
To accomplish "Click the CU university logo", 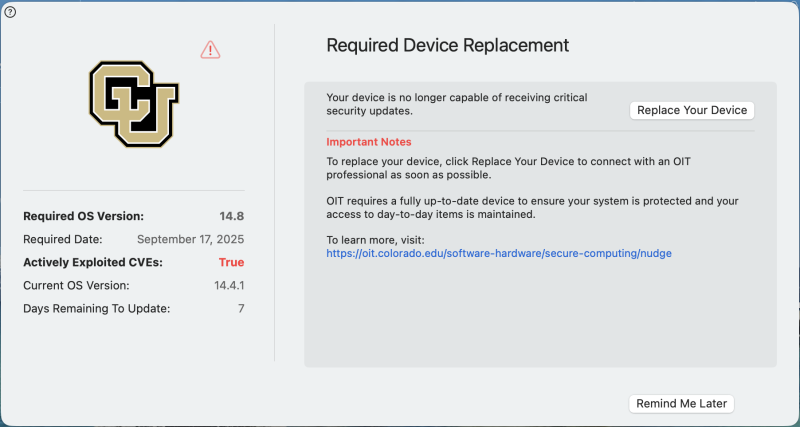I will click(x=134, y=104).
